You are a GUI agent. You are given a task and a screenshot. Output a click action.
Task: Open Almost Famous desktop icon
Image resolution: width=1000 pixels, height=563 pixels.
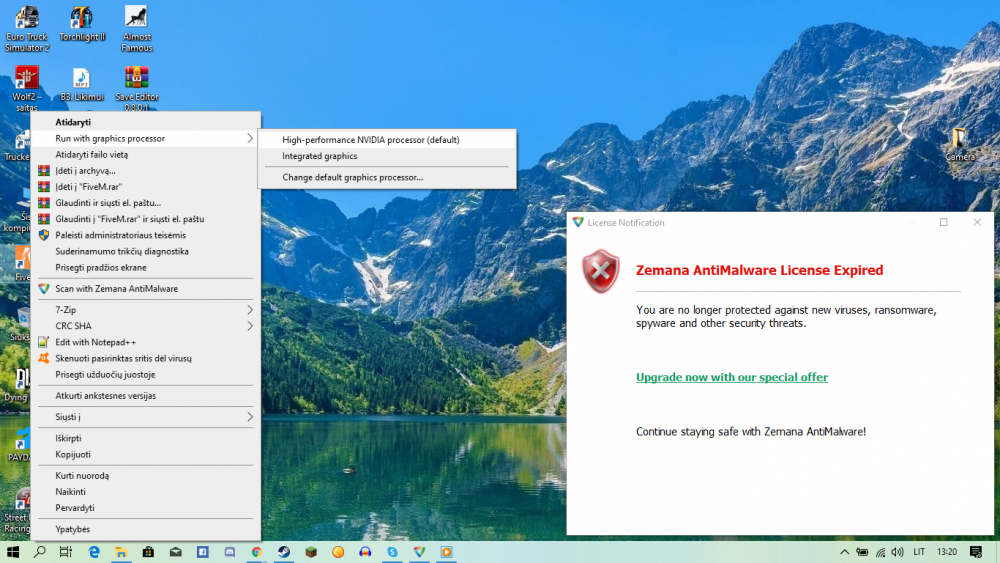point(136,29)
